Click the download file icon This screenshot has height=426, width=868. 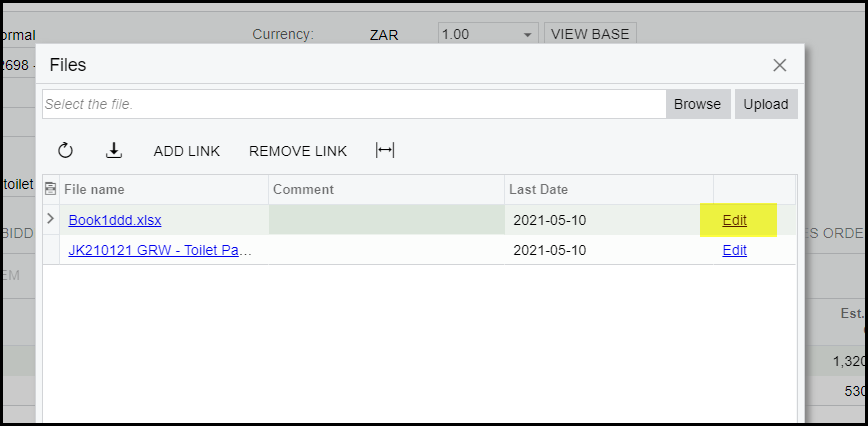coord(114,151)
